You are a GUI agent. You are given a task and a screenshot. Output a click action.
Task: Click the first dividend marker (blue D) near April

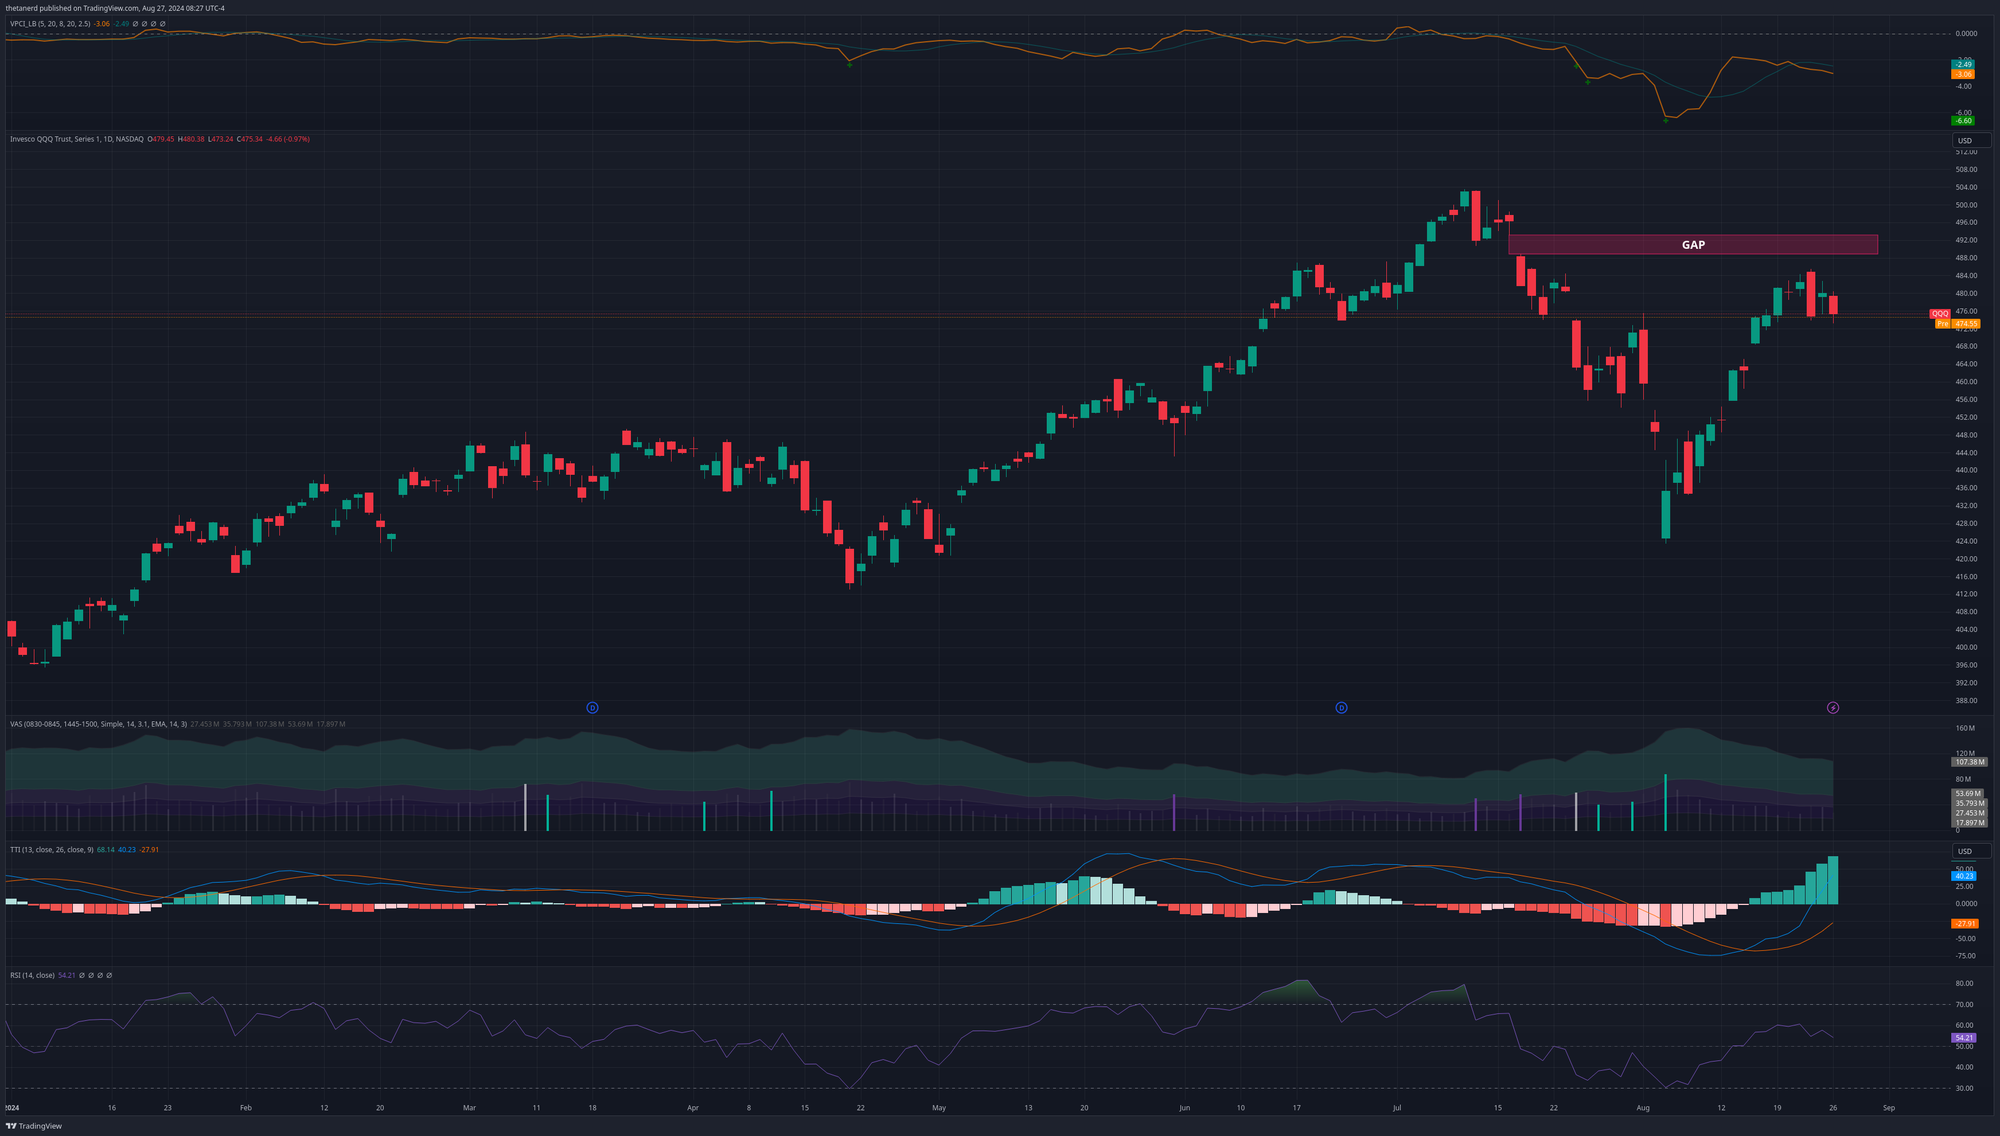coord(592,707)
